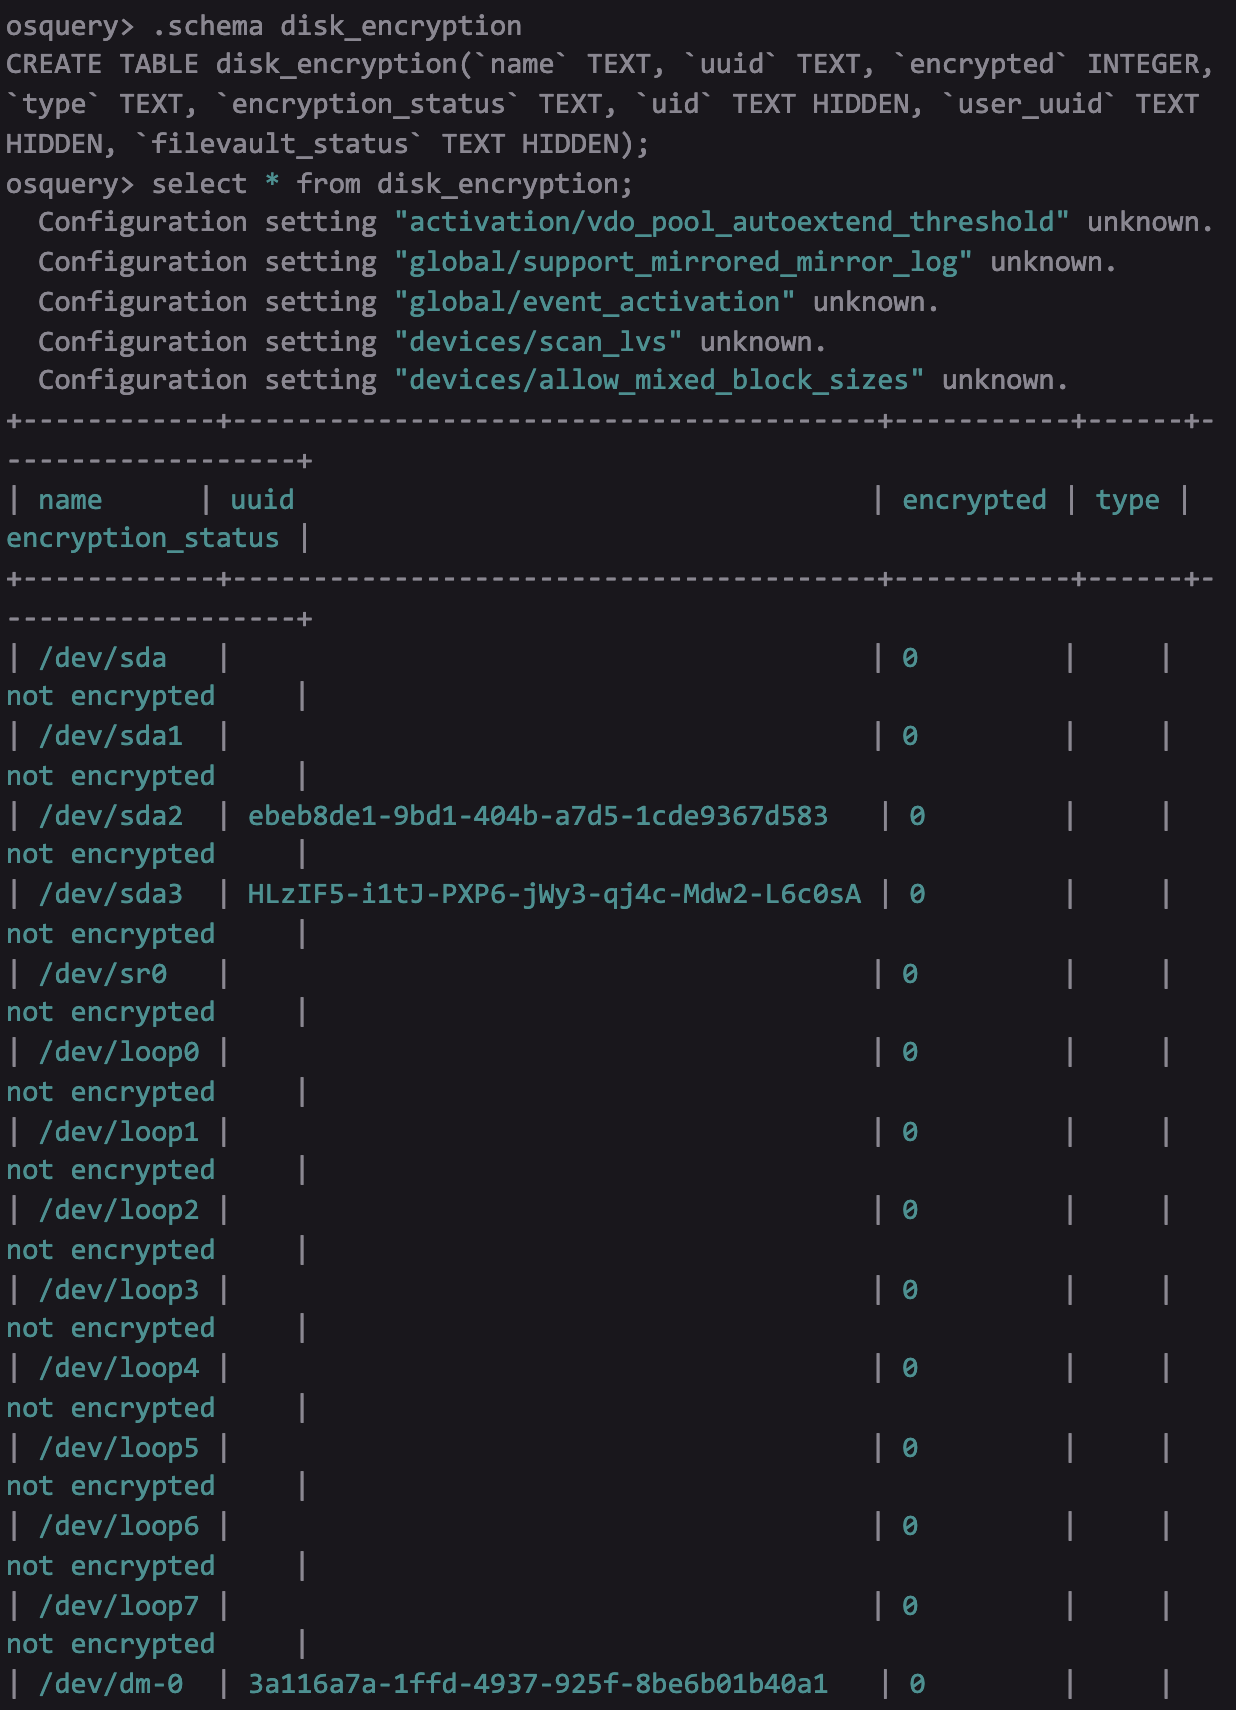Click the /dev/loop4 device name

point(119,1368)
